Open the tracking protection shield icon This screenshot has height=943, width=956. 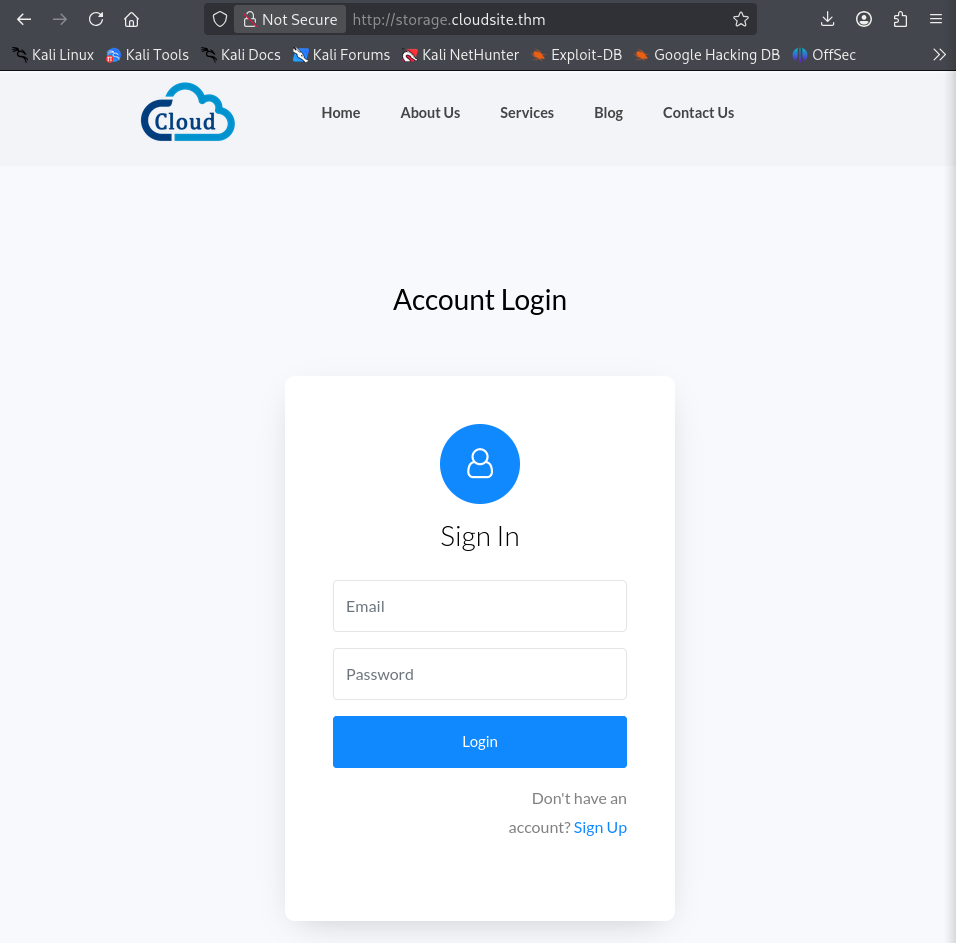click(219, 20)
